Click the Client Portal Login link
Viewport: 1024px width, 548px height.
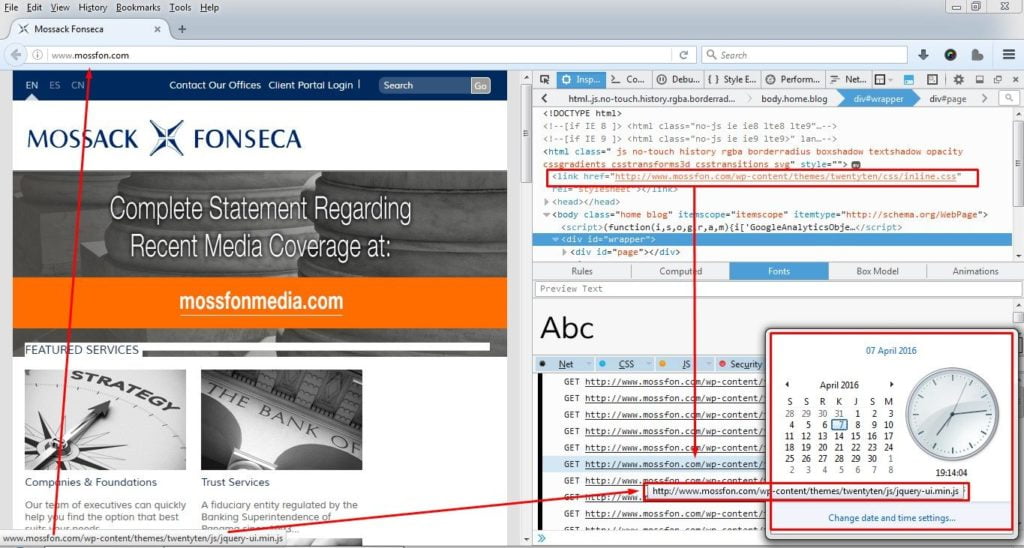(311, 85)
